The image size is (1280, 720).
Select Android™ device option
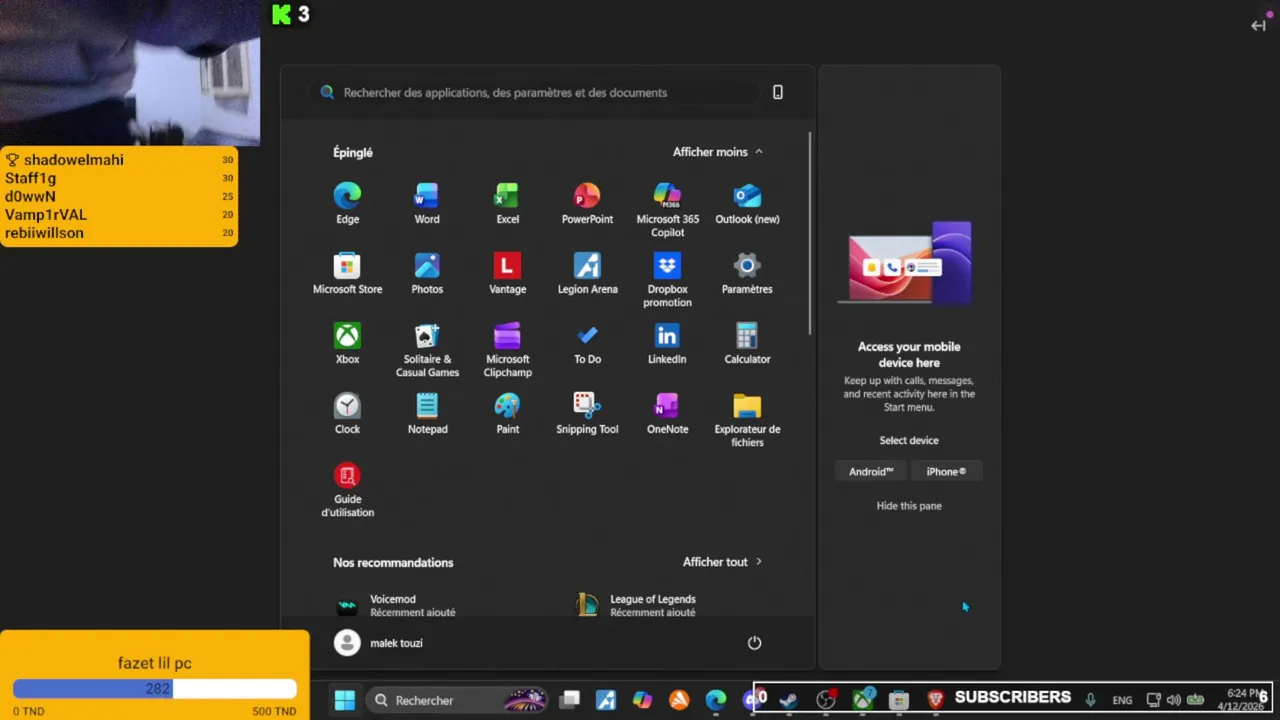(x=871, y=472)
